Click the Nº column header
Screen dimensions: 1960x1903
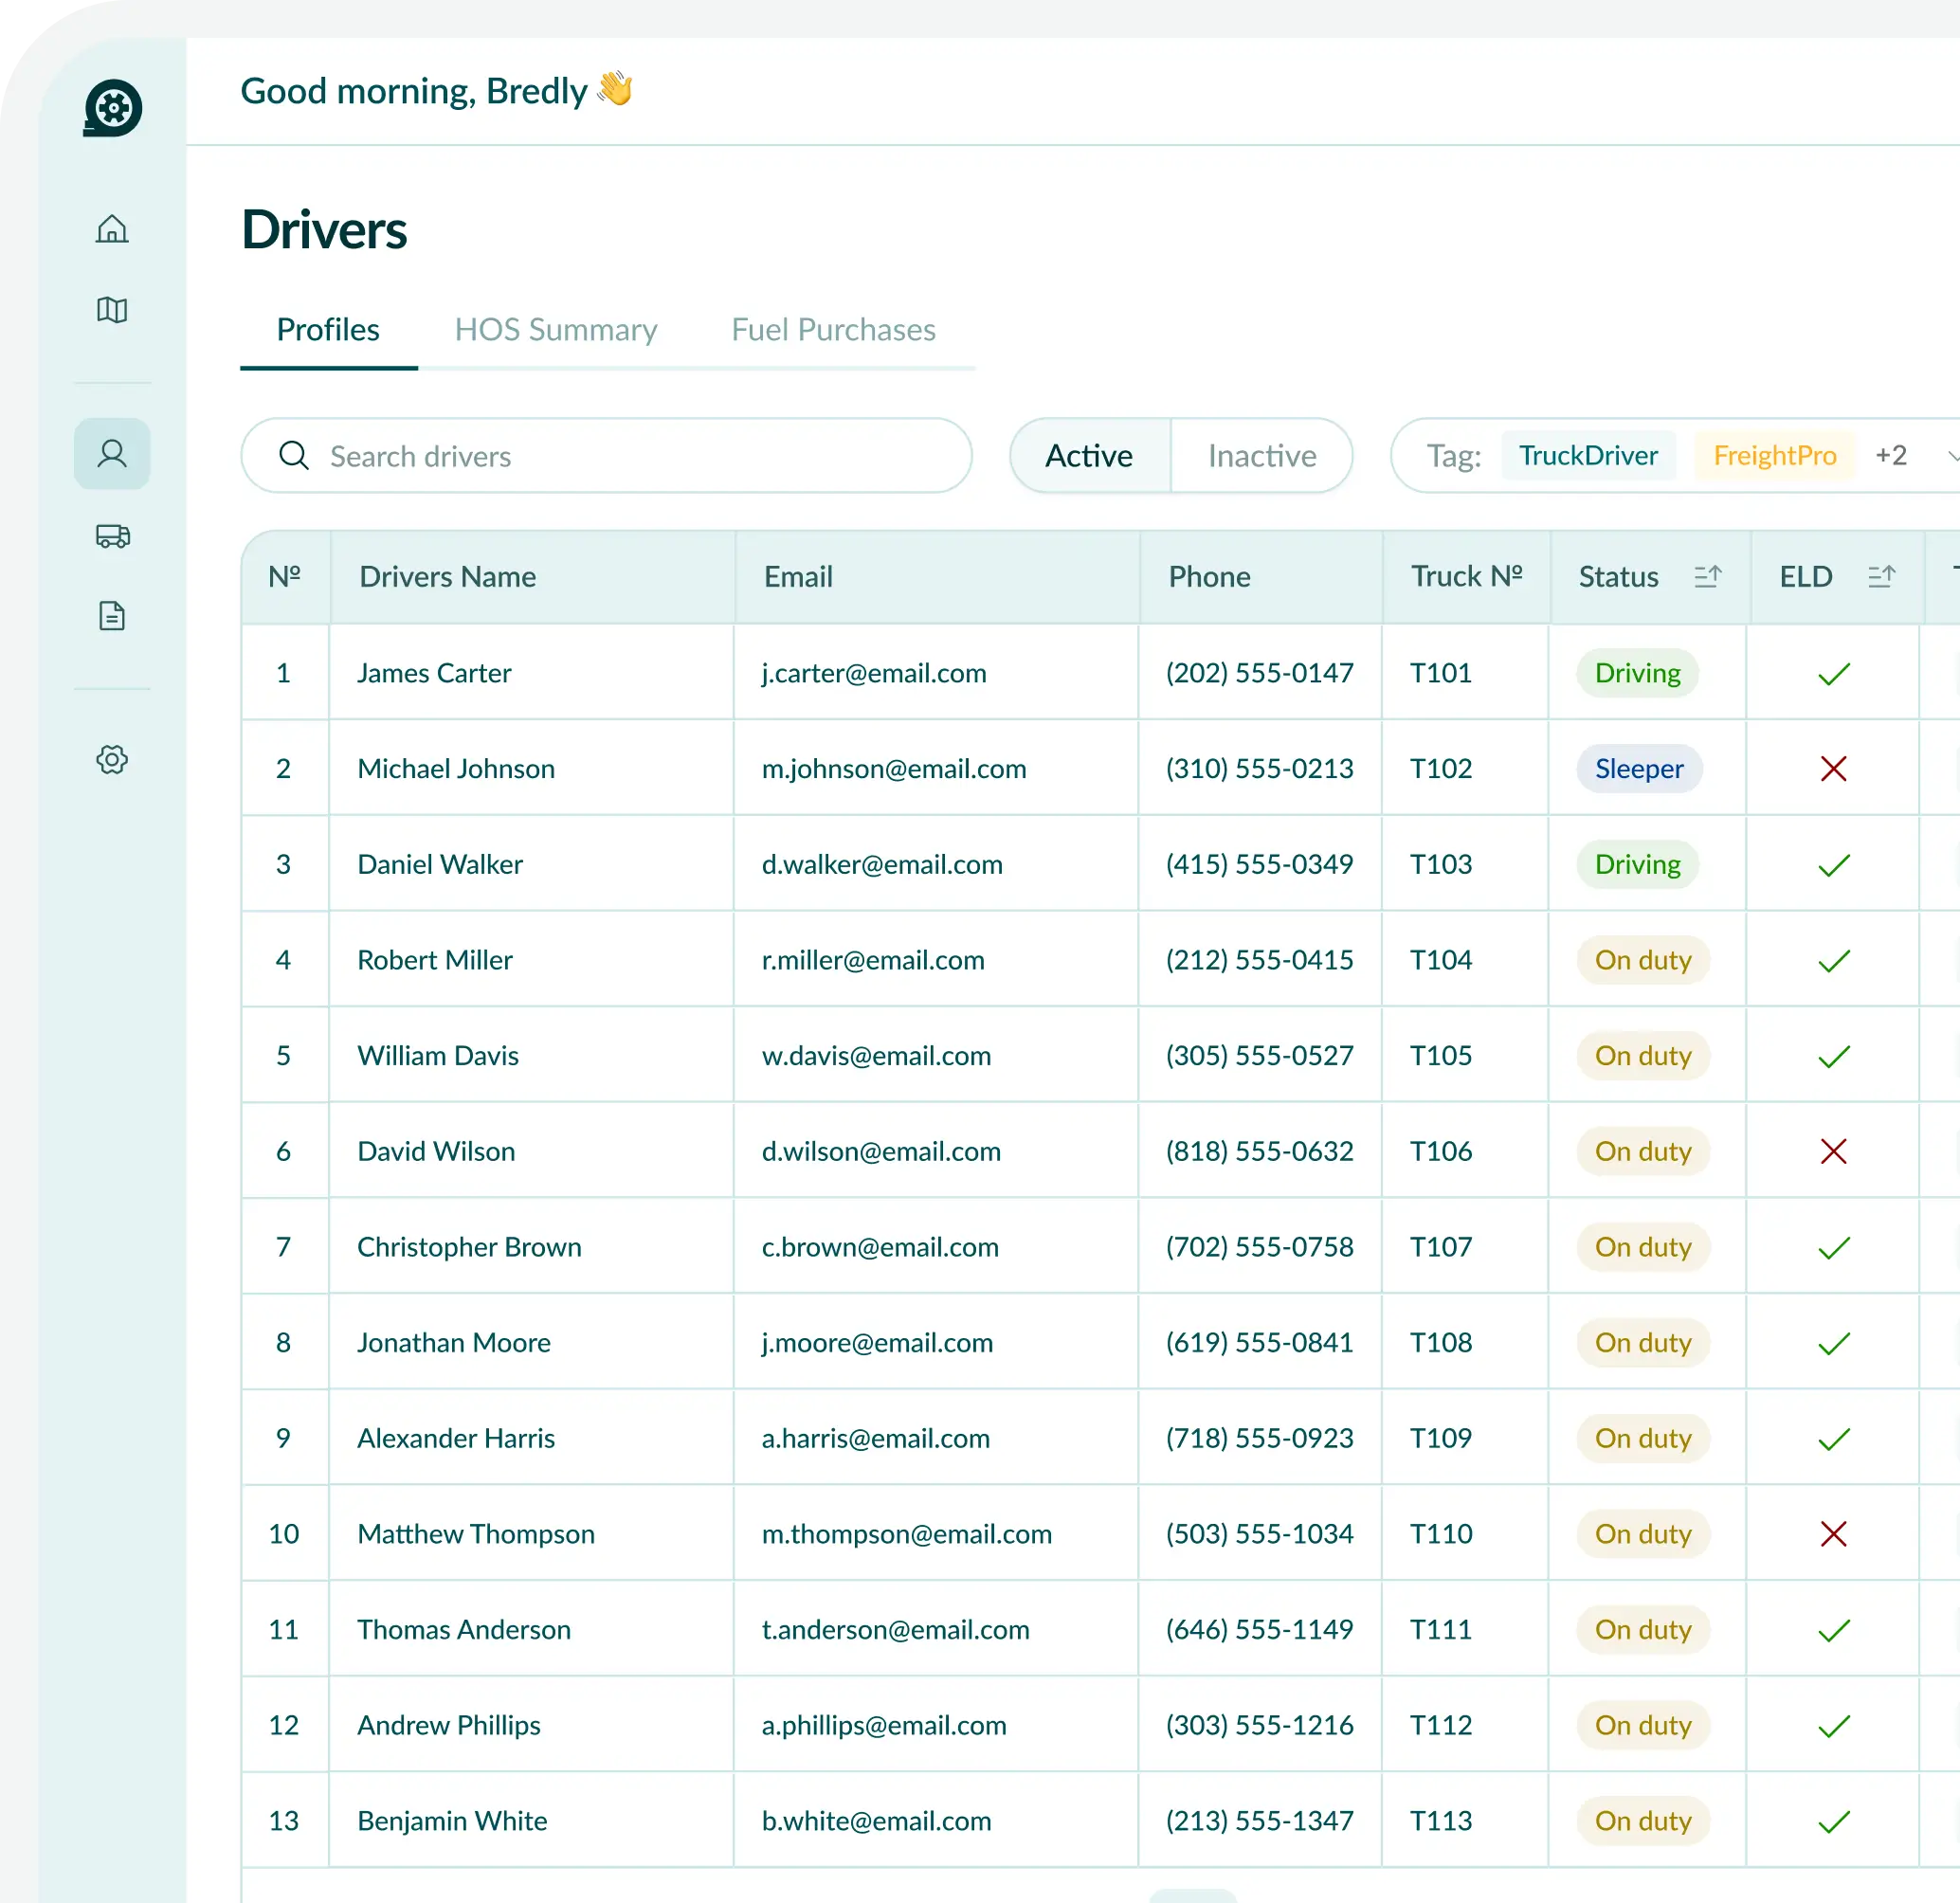pyautogui.click(x=285, y=577)
